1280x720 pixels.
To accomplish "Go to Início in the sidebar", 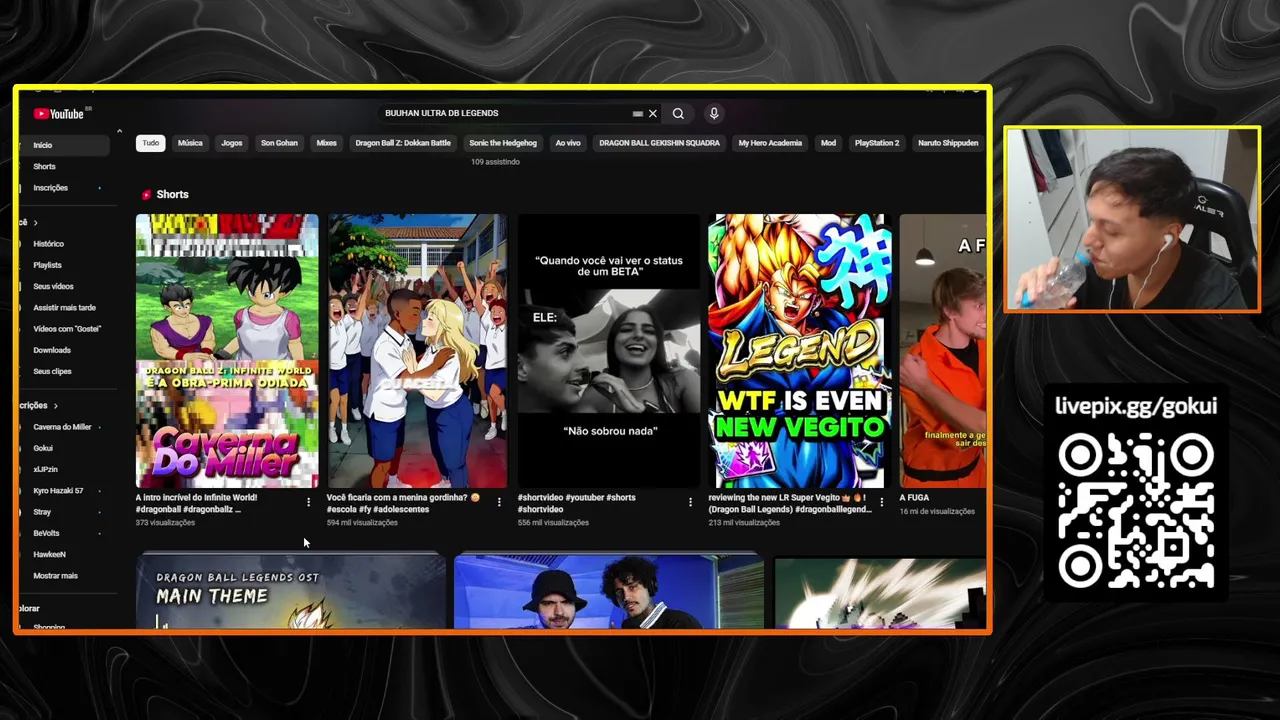I will [x=64, y=146].
